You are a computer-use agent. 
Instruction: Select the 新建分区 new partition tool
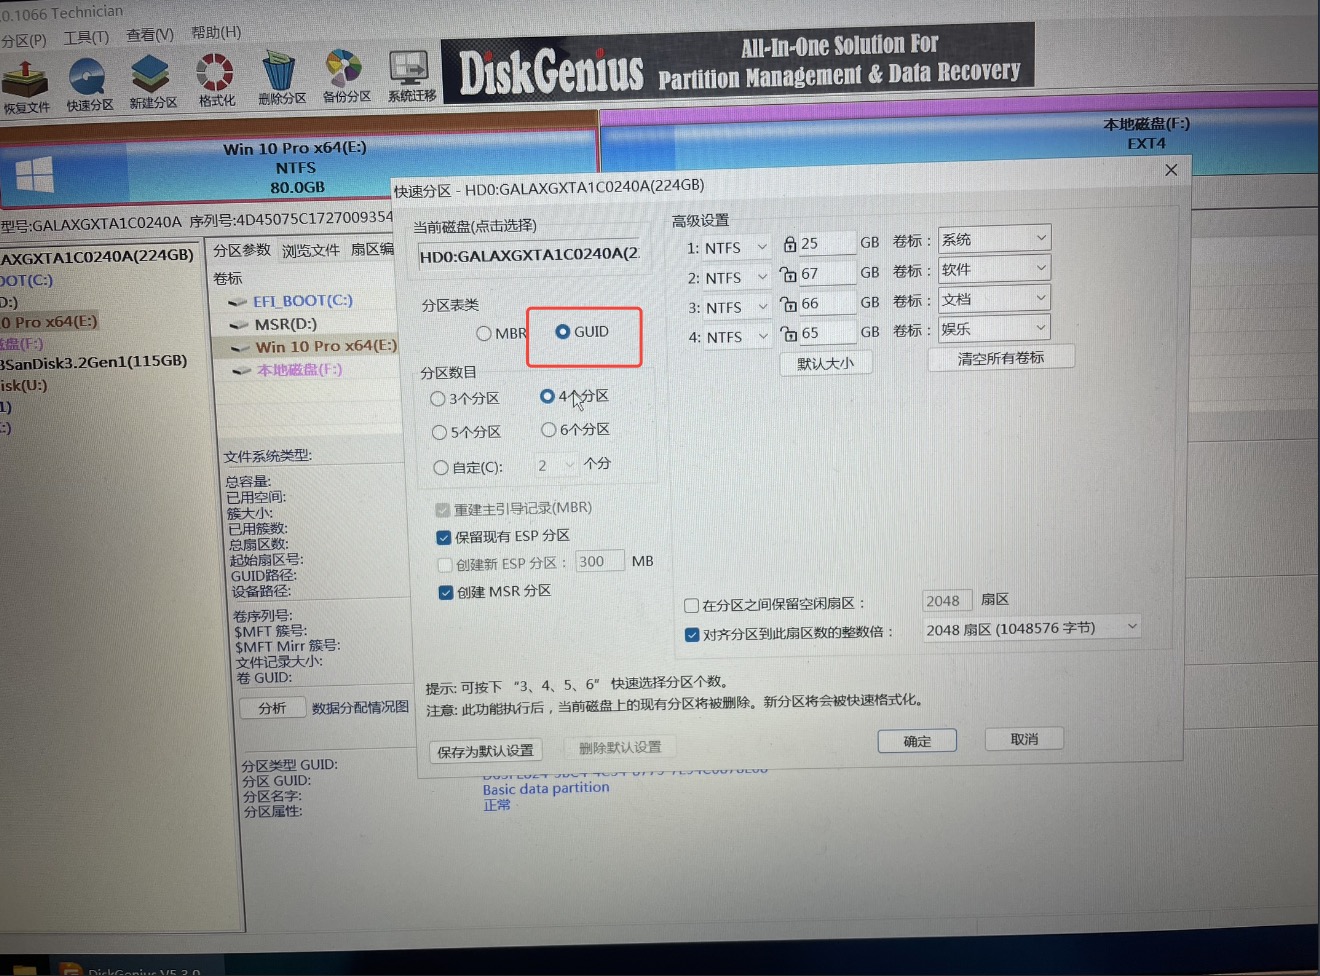click(x=151, y=80)
